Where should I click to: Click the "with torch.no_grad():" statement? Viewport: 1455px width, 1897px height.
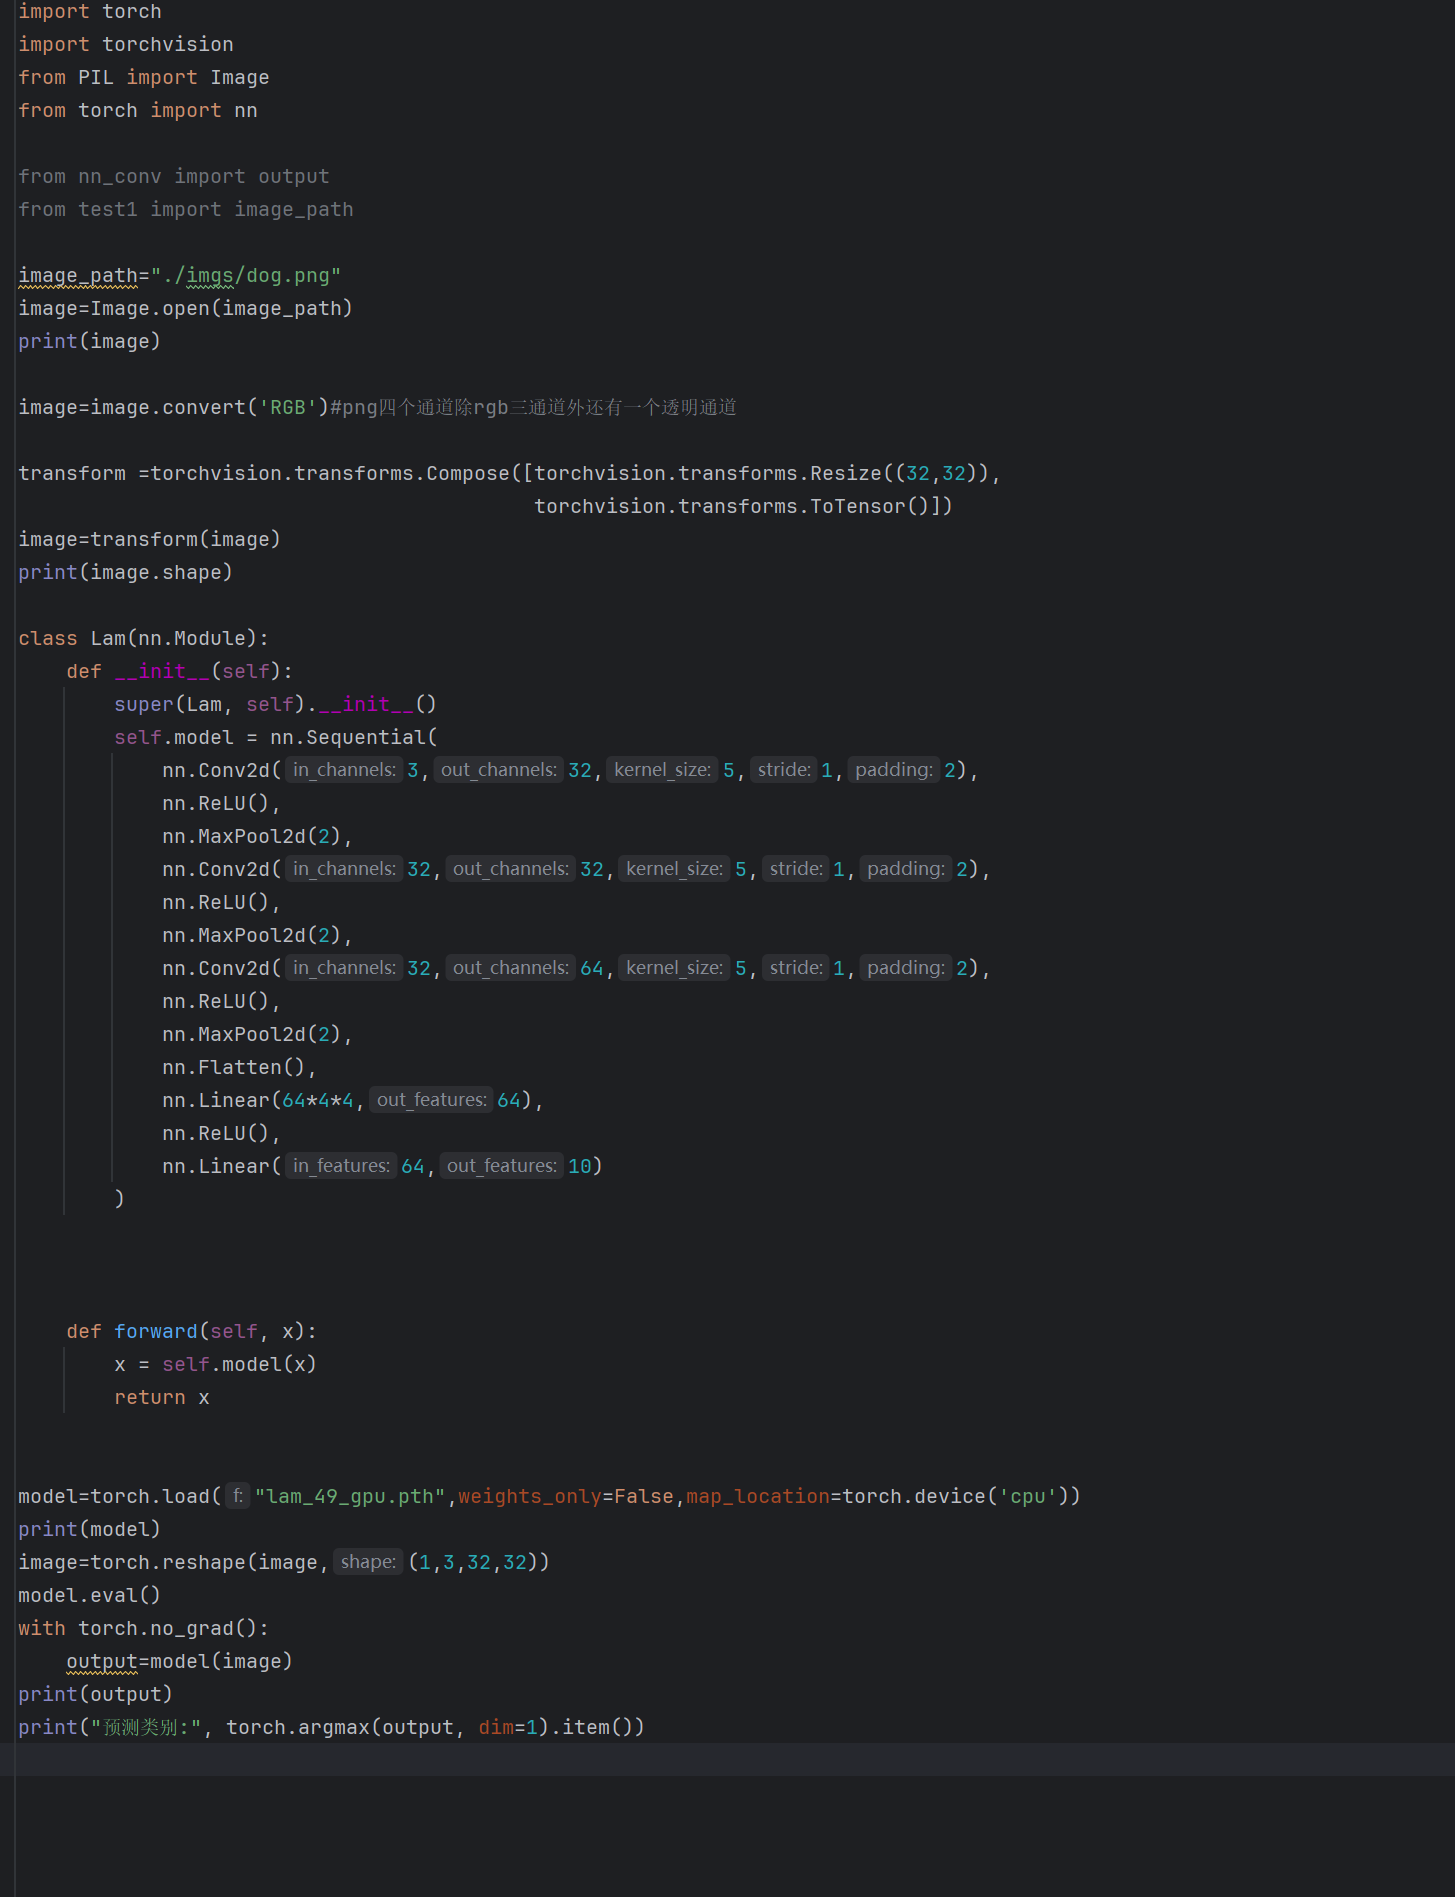tap(143, 1628)
